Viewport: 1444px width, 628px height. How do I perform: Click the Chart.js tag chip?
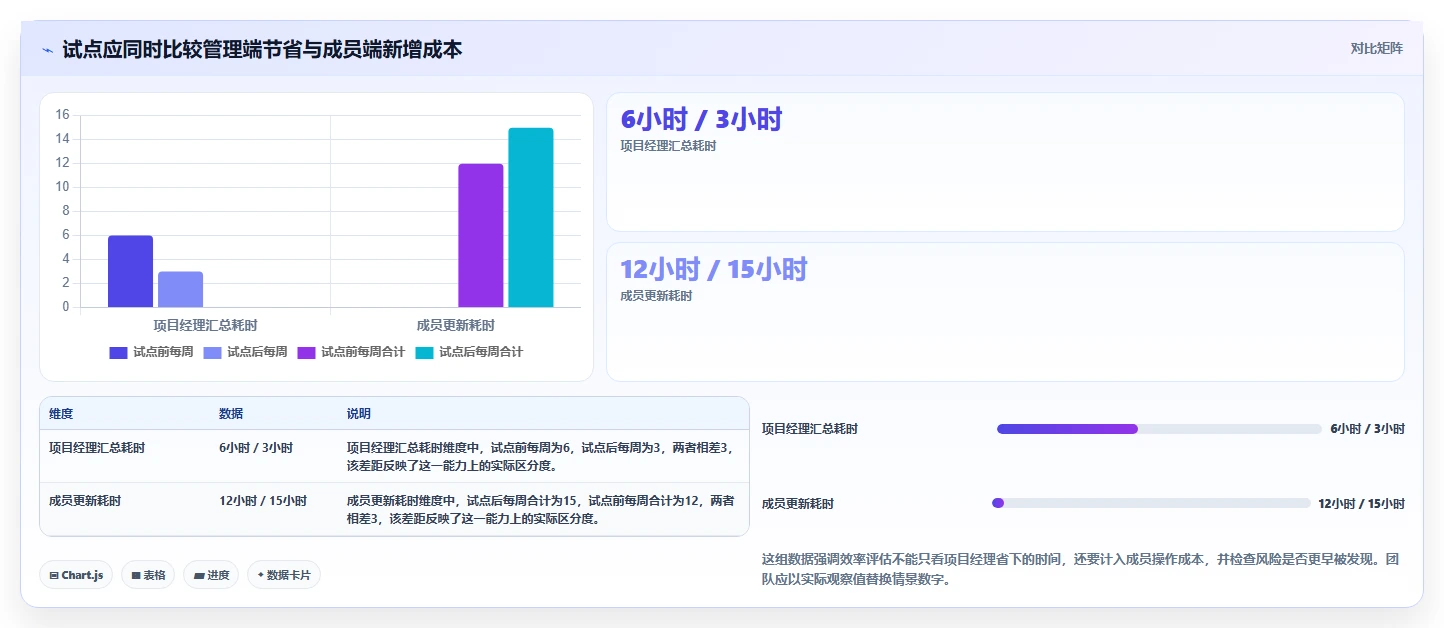(x=76, y=575)
